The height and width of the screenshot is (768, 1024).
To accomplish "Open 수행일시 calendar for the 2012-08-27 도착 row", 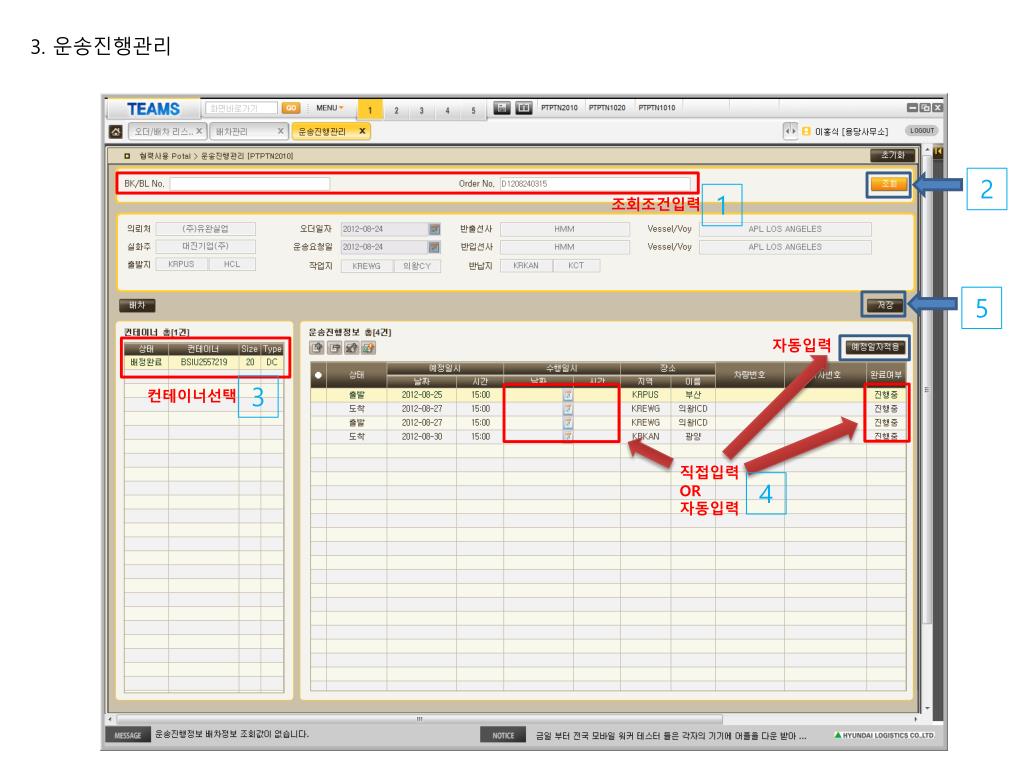I will (568, 409).
